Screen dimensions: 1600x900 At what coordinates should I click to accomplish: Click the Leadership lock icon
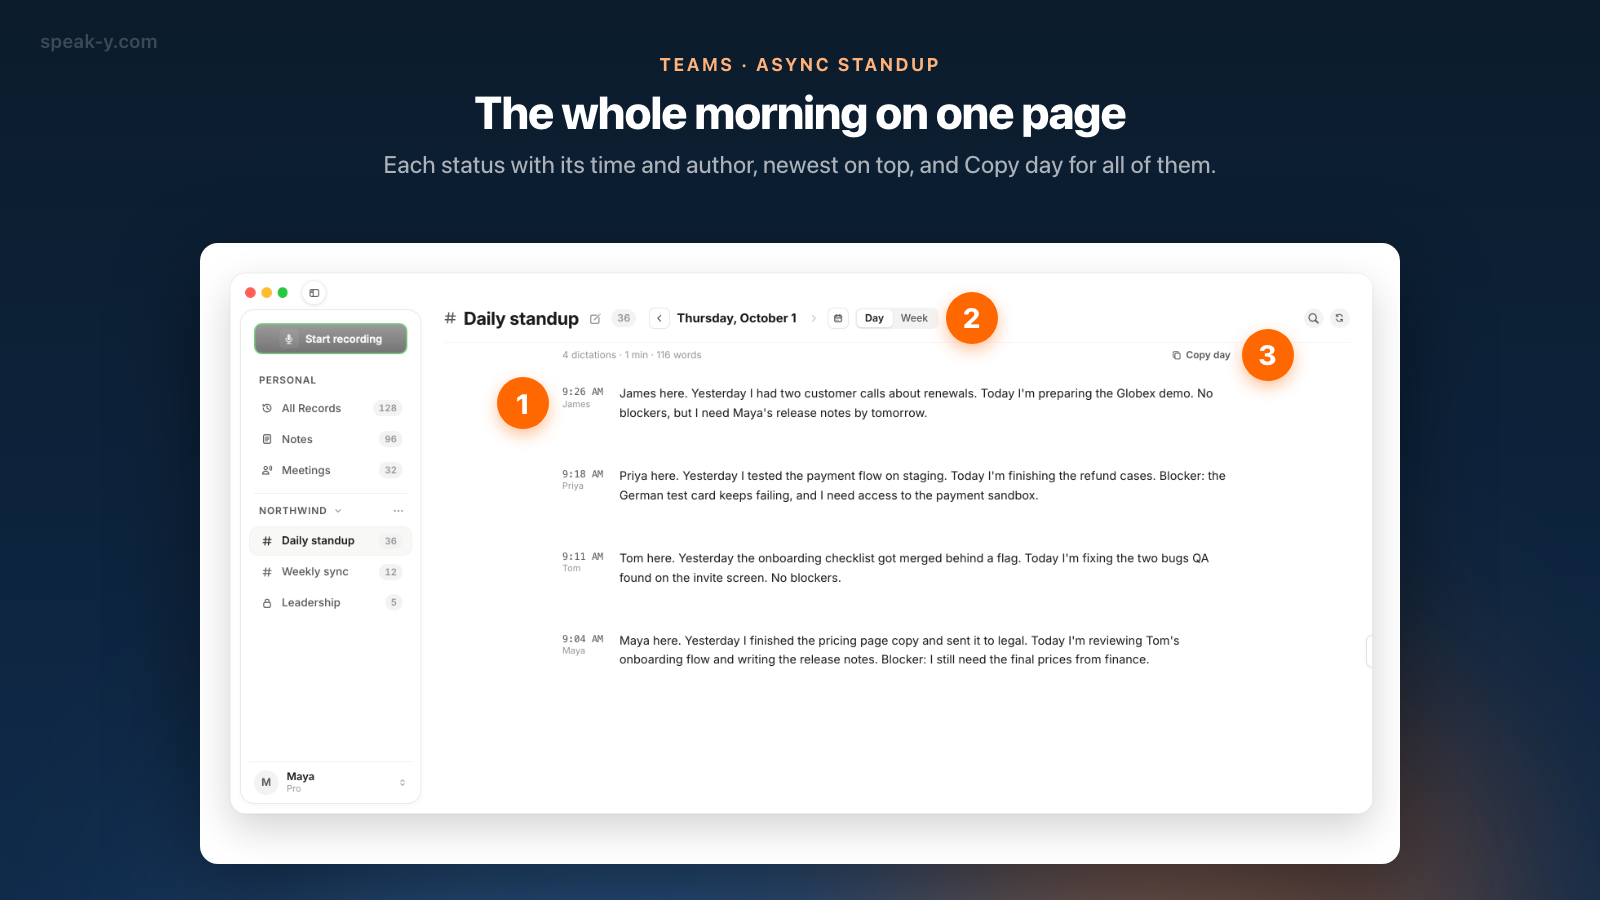267,603
